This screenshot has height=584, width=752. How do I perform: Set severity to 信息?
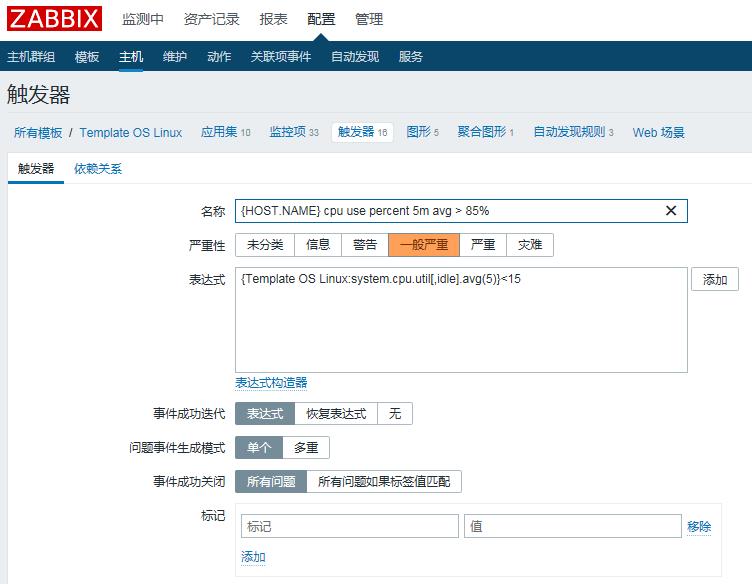pos(318,245)
